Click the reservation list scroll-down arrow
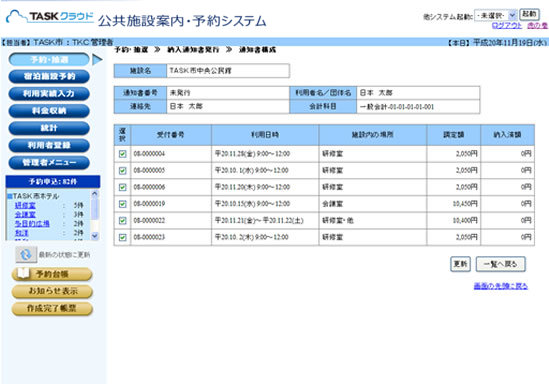 pyautogui.click(x=95, y=236)
